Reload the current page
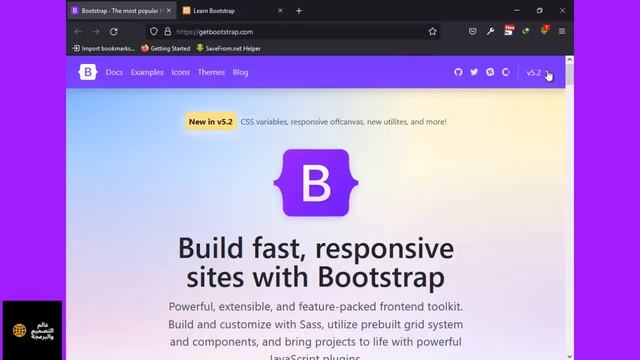 [x=113, y=31]
